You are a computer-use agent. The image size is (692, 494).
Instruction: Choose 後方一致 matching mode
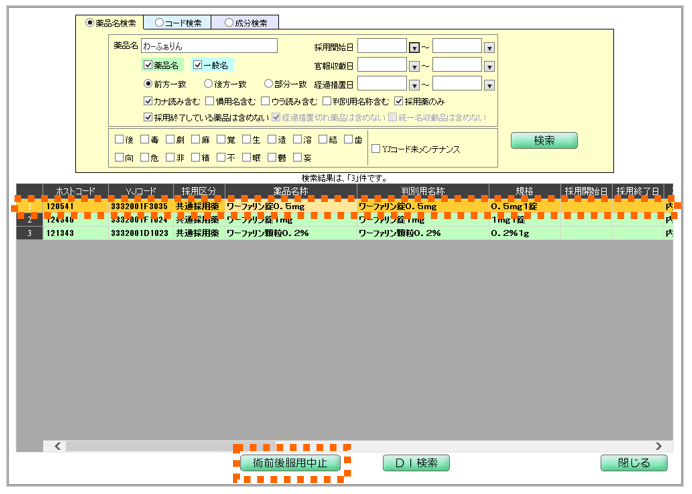pos(208,84)
